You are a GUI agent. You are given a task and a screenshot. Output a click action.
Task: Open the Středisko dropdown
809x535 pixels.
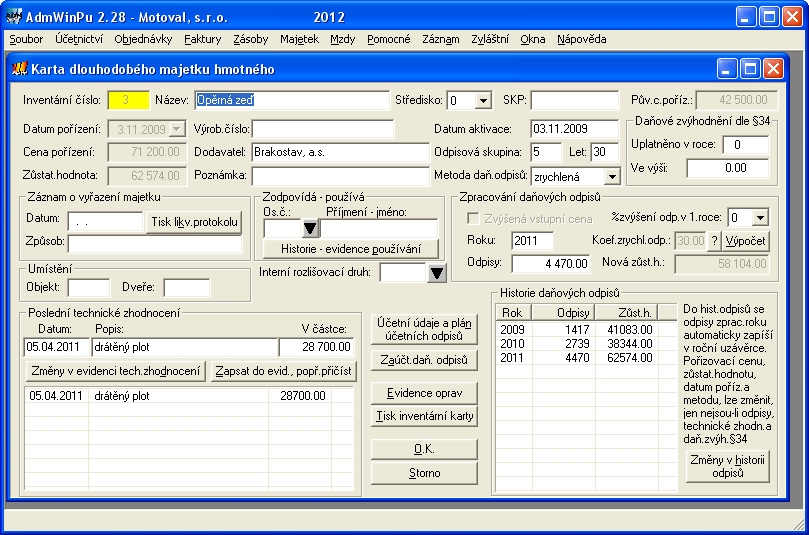coord(483,100)
